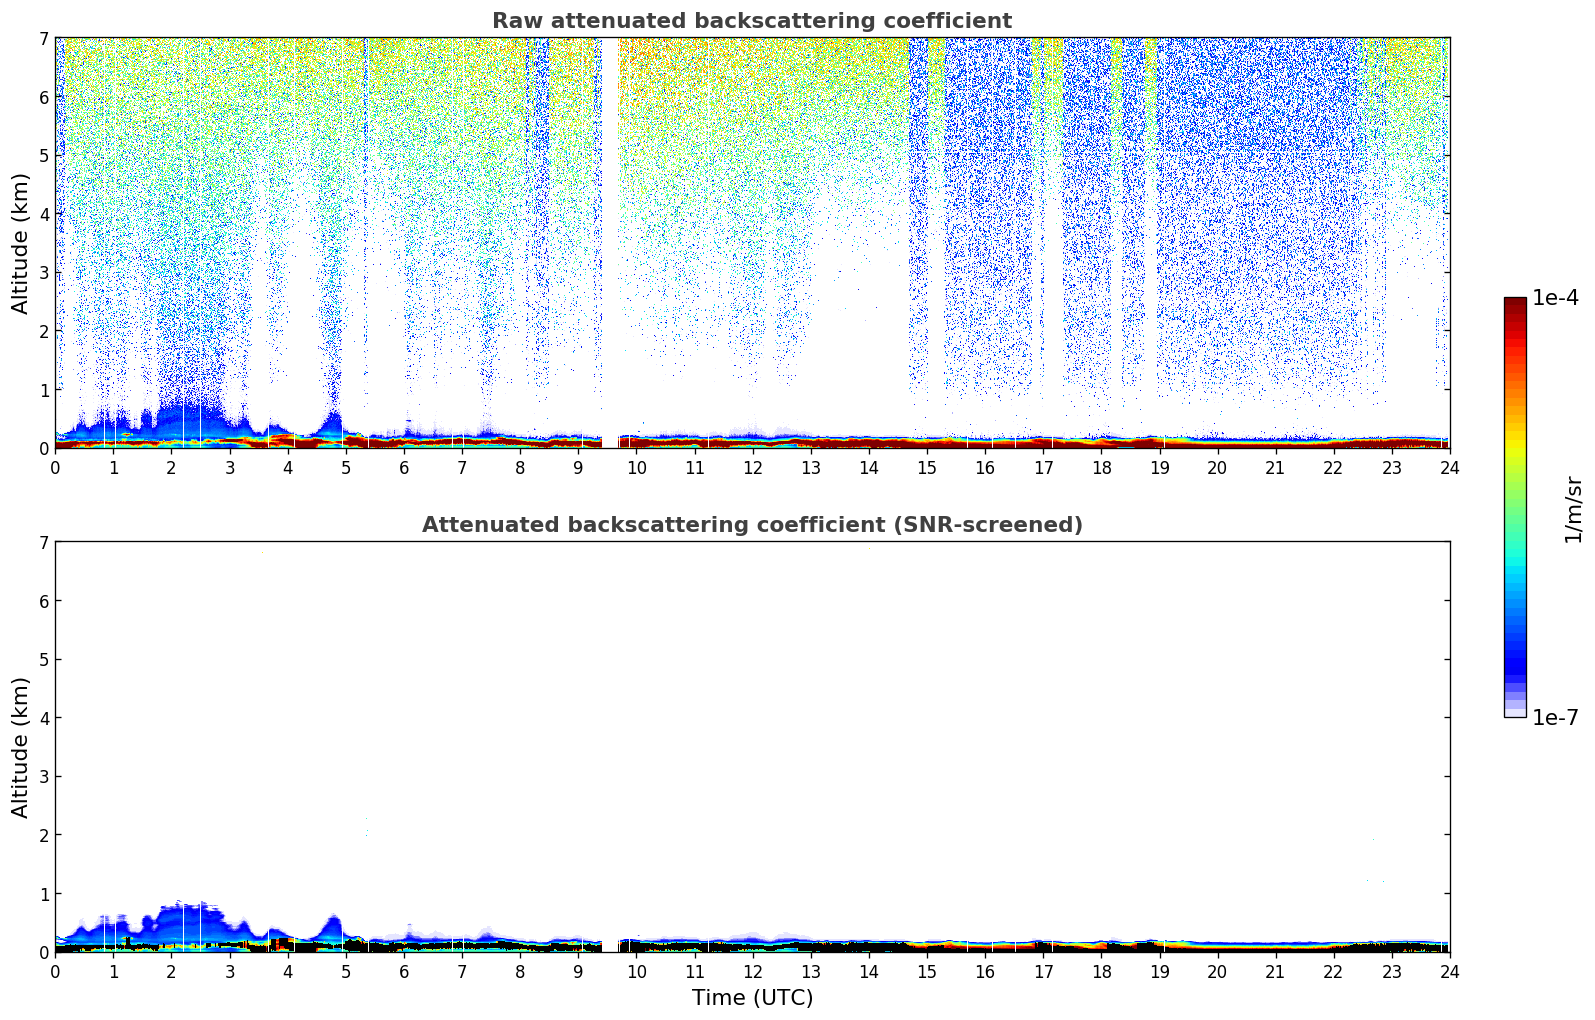Click hour tick "2" under the SNR-screened plot
Viewport: 1595px width, 1020px height.
(171, 971)
